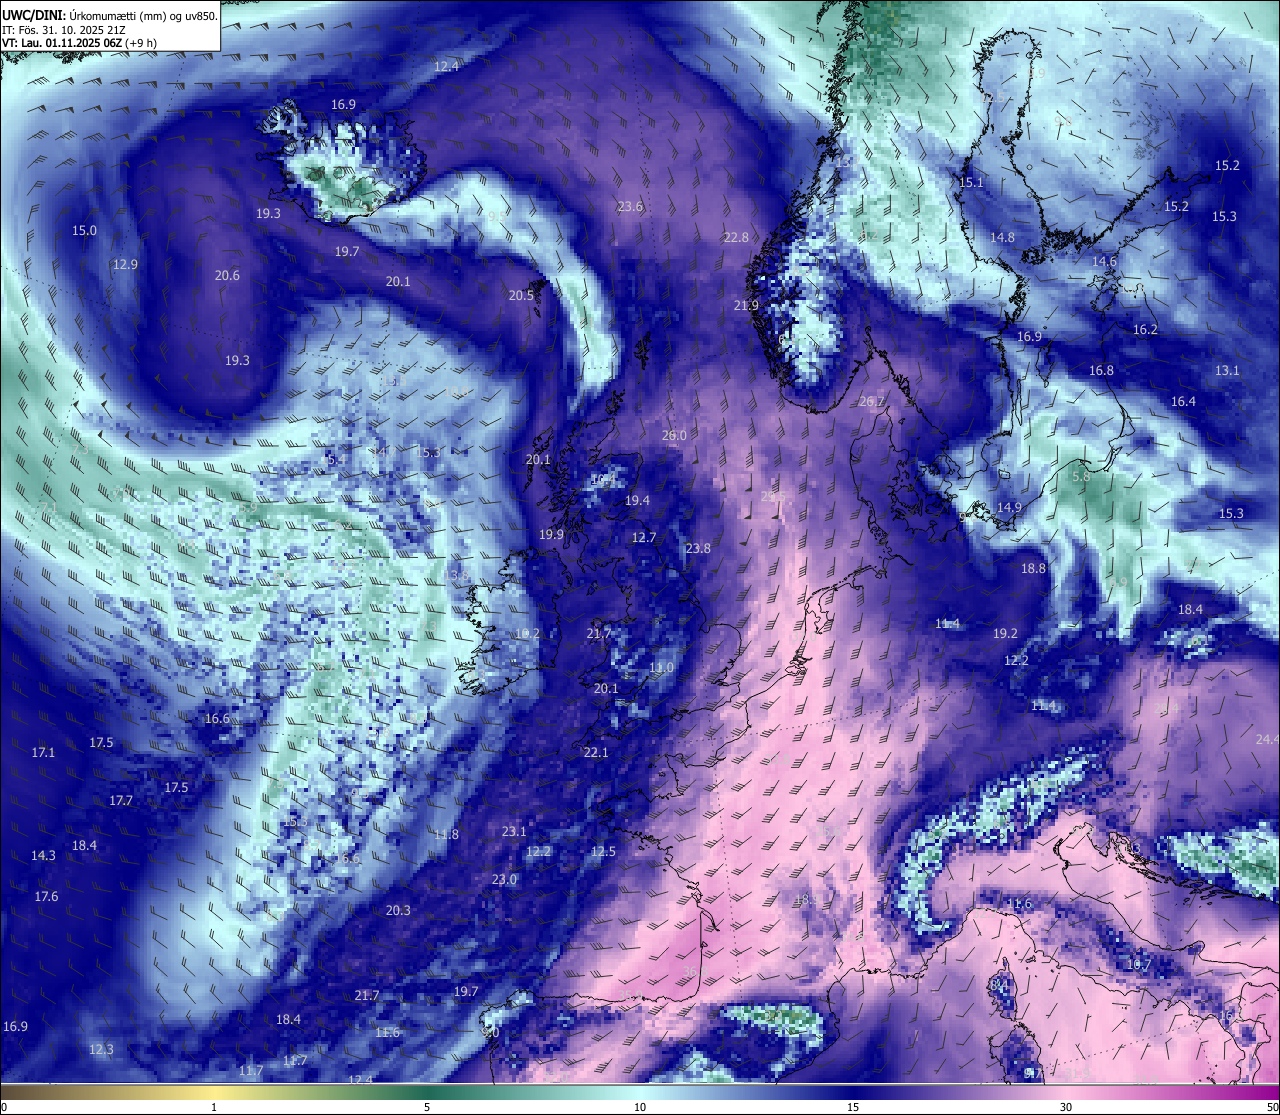Click the 14.3 value label
Screen dimensions: 1280x1115
pyautogui.click(x=43, y=856)
